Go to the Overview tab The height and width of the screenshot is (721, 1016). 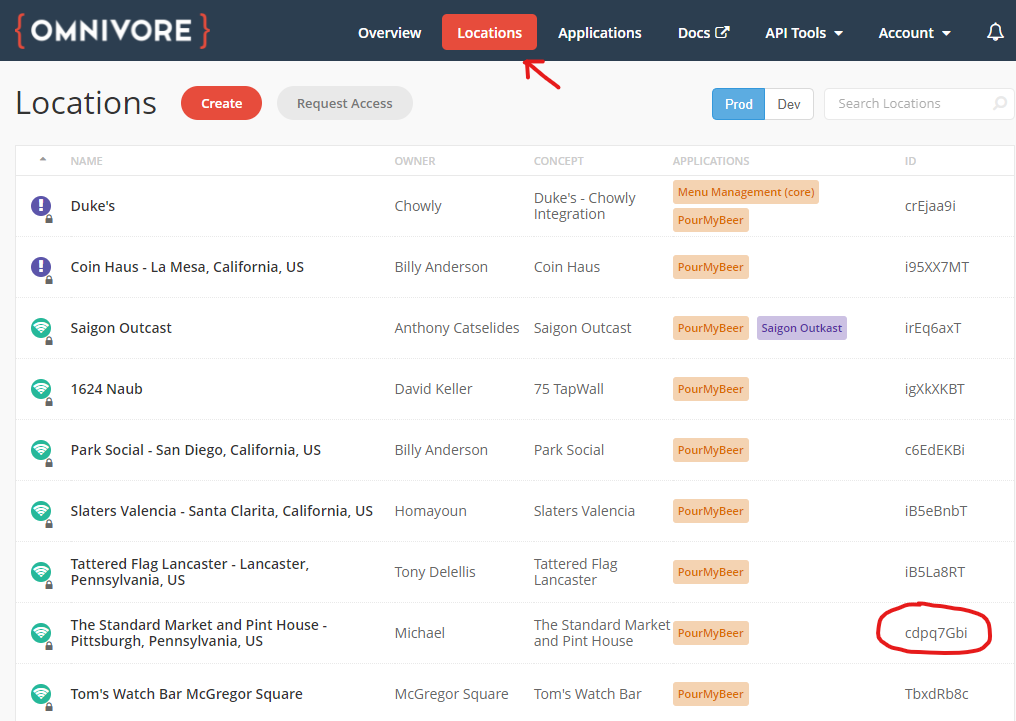click(389, 33)
